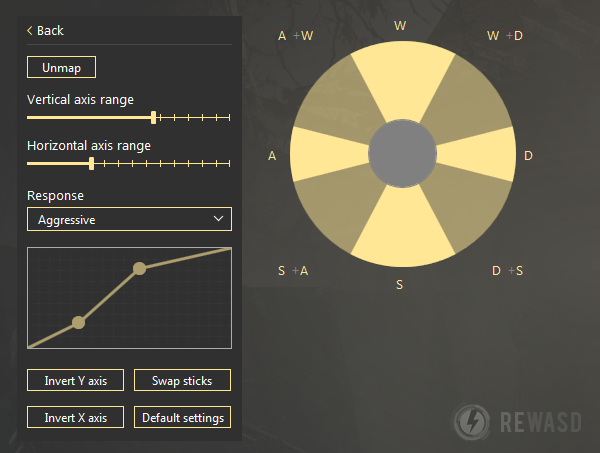This screenshot has width=600, height=453.
Task: Select the W zone at top of wheel
Action: pos(403,80)
